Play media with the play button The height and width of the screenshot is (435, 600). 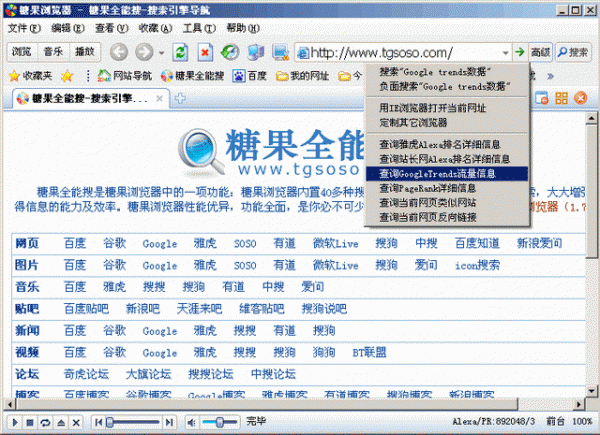pos(15,422)
